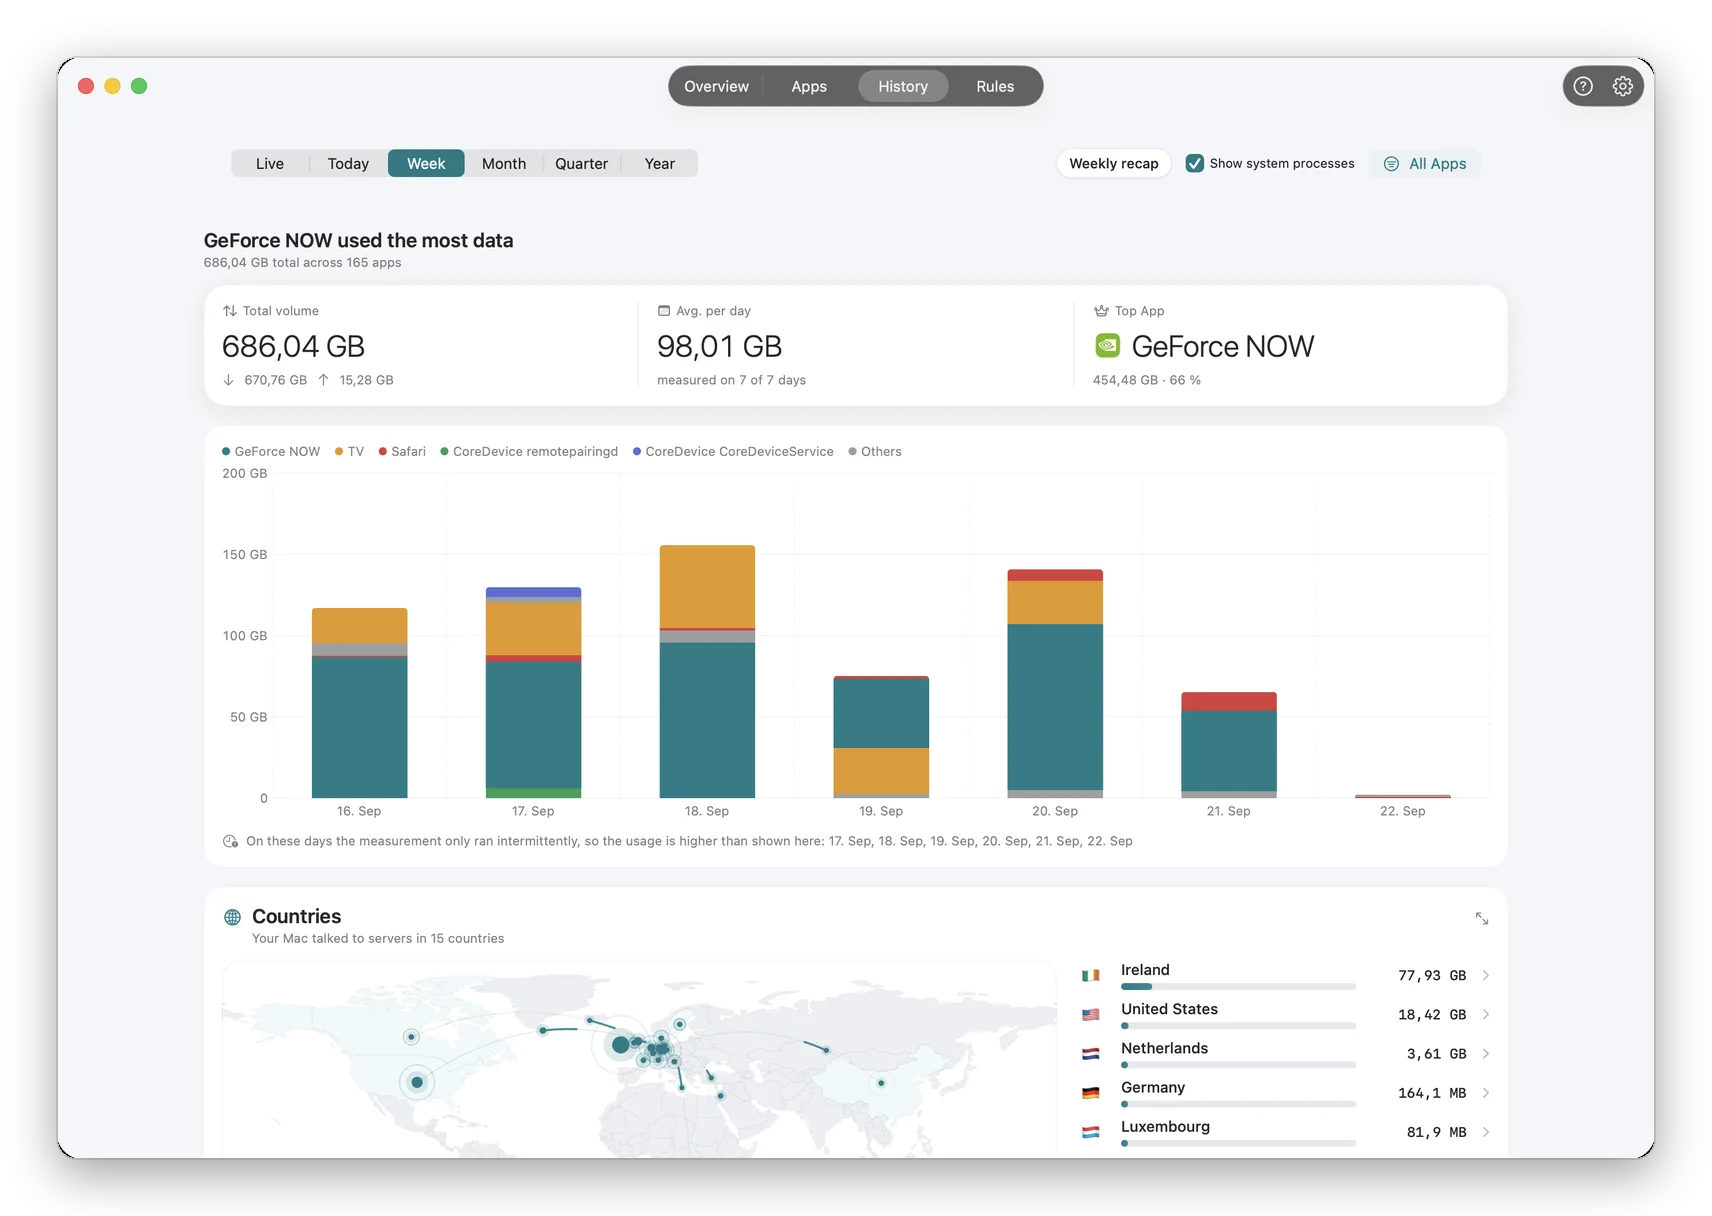Switch to the Apps tab

click(x=809, y=86)
